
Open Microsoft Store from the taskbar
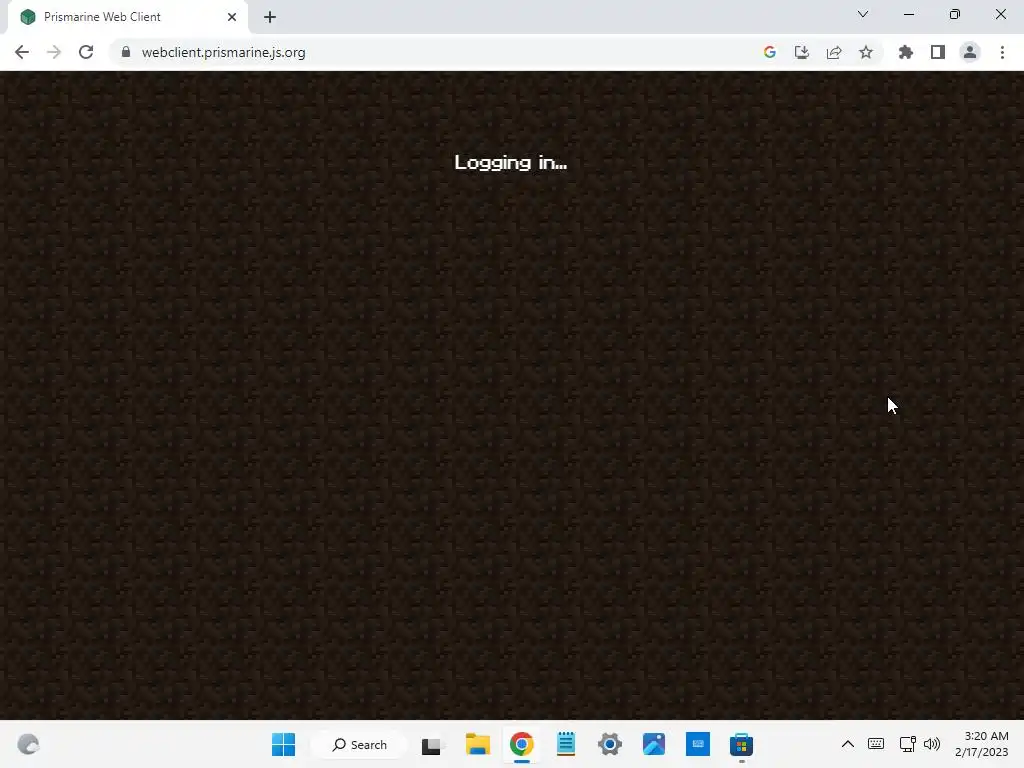click(741, 744)
